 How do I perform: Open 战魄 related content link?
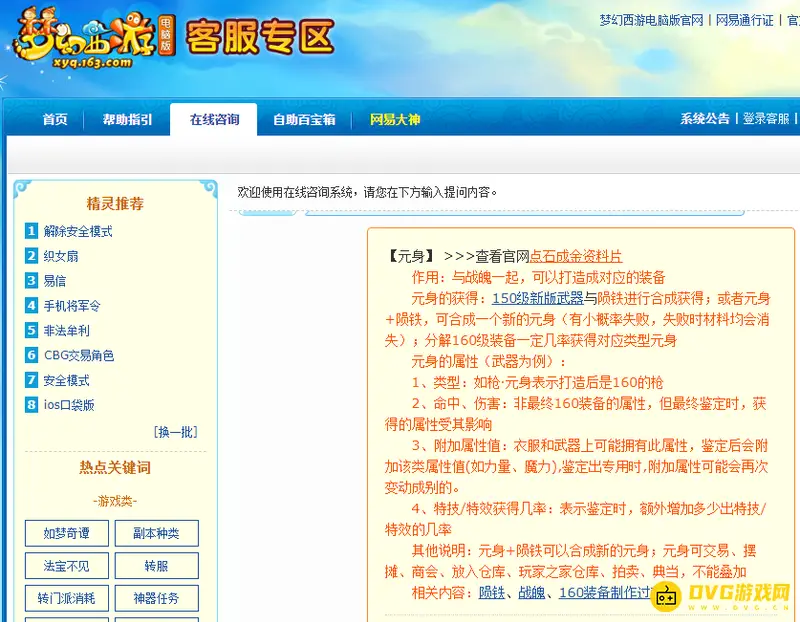pyautogui.click(x=532, y=592)
